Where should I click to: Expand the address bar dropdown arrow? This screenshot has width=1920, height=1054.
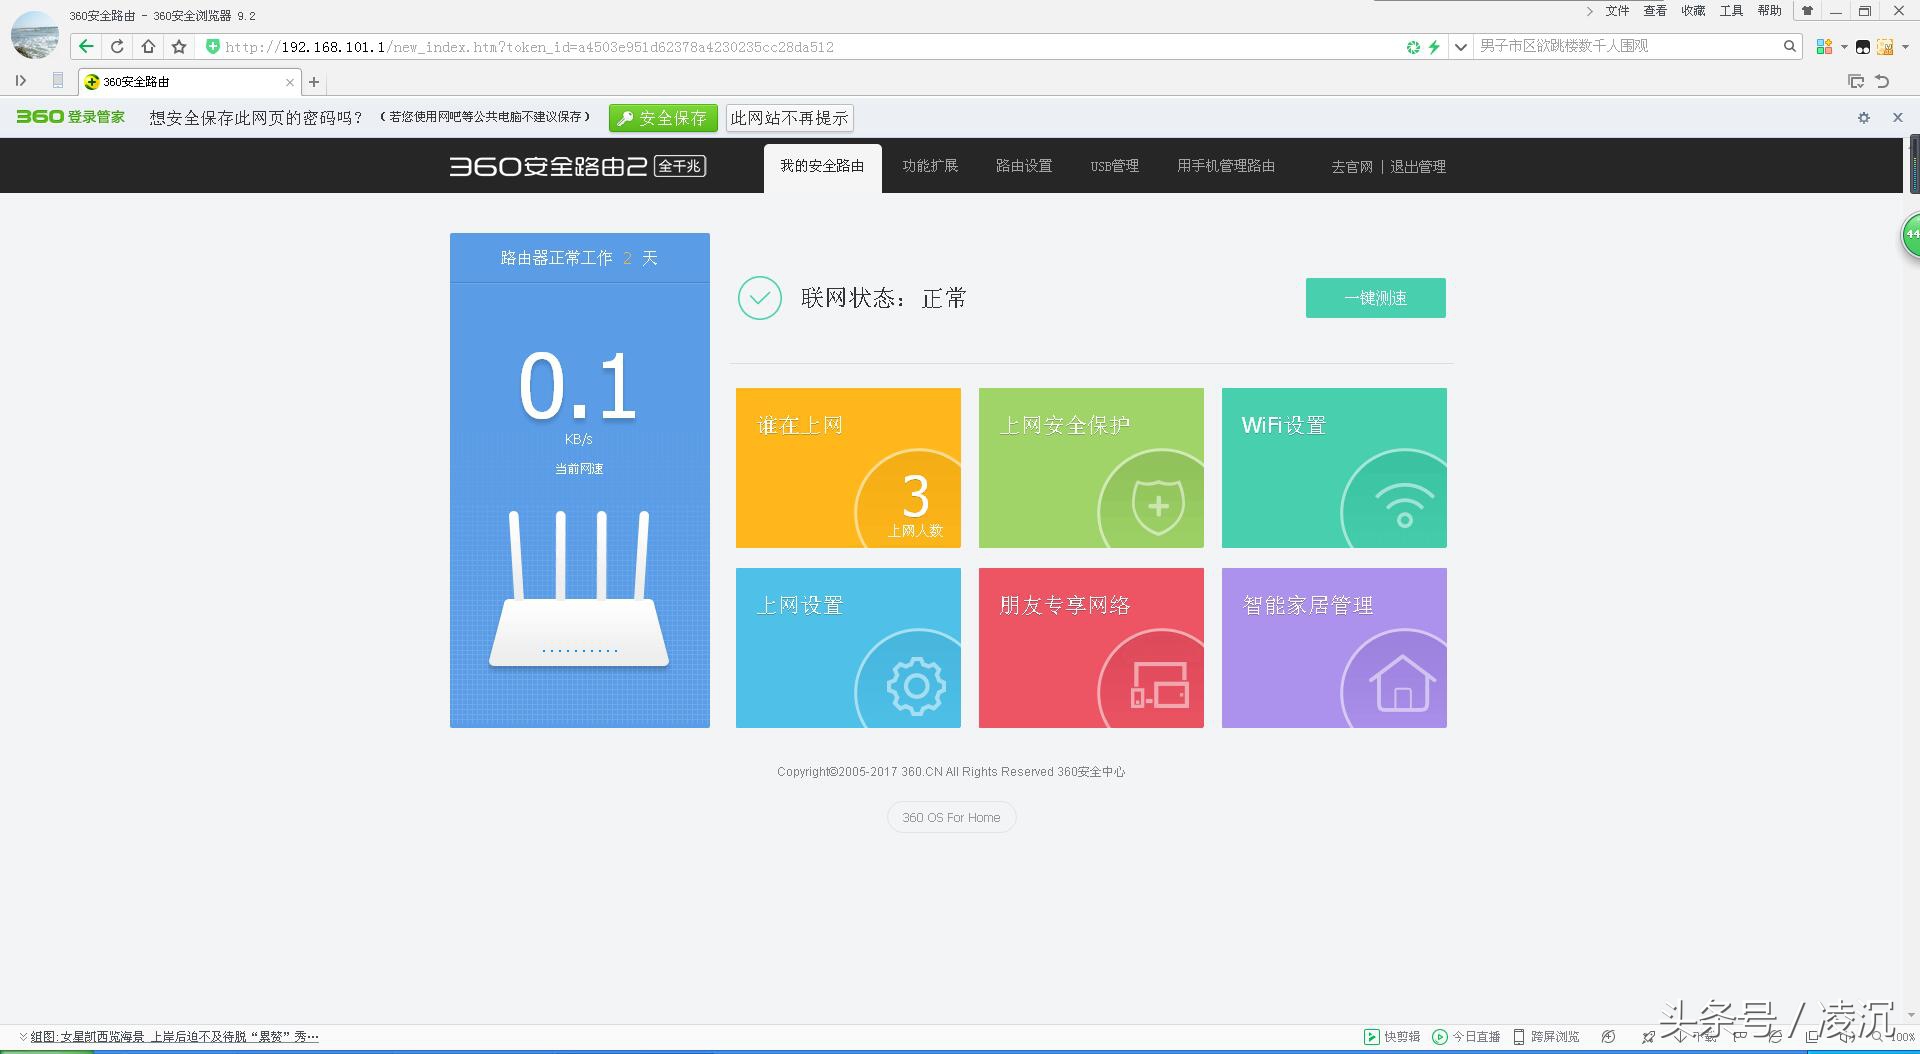coord(1460,46)
